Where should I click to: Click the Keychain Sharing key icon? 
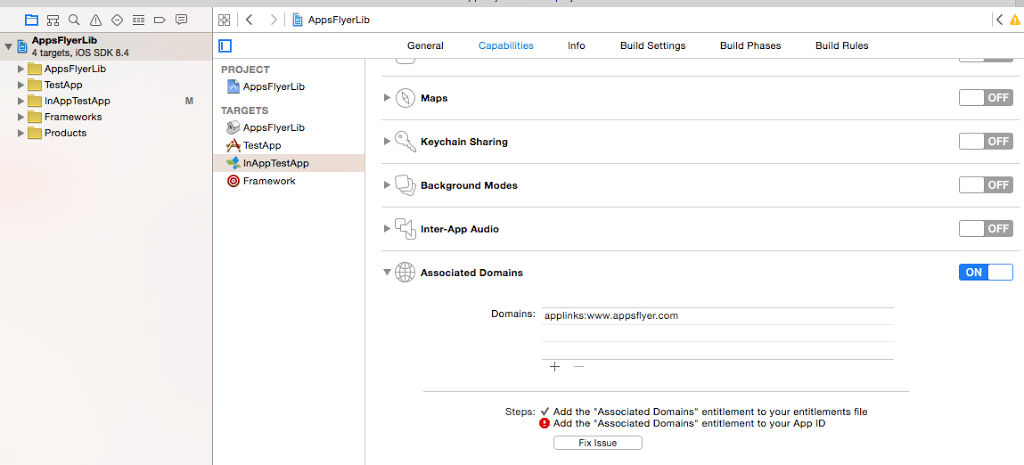[406, 142]
